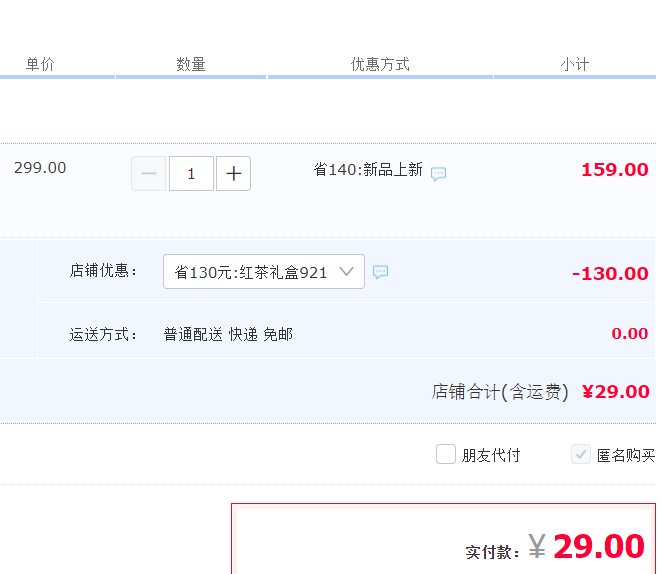
Task: Select the 单价 column header
Action: pyautogui.click(x=40, y=64)
